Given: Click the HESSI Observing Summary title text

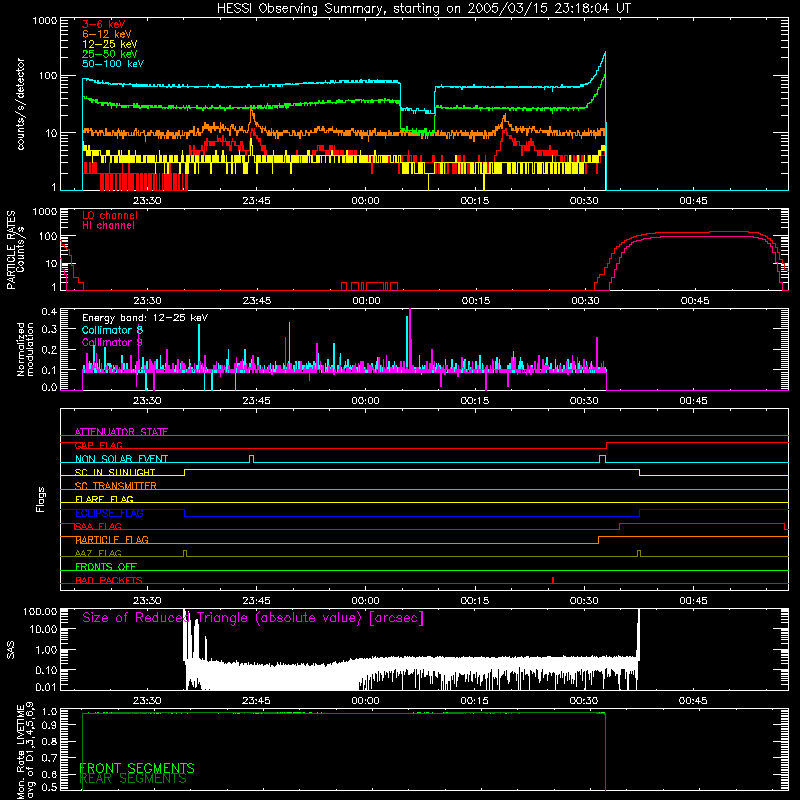Looking at the screenshot, I should (x=423, y=9).
